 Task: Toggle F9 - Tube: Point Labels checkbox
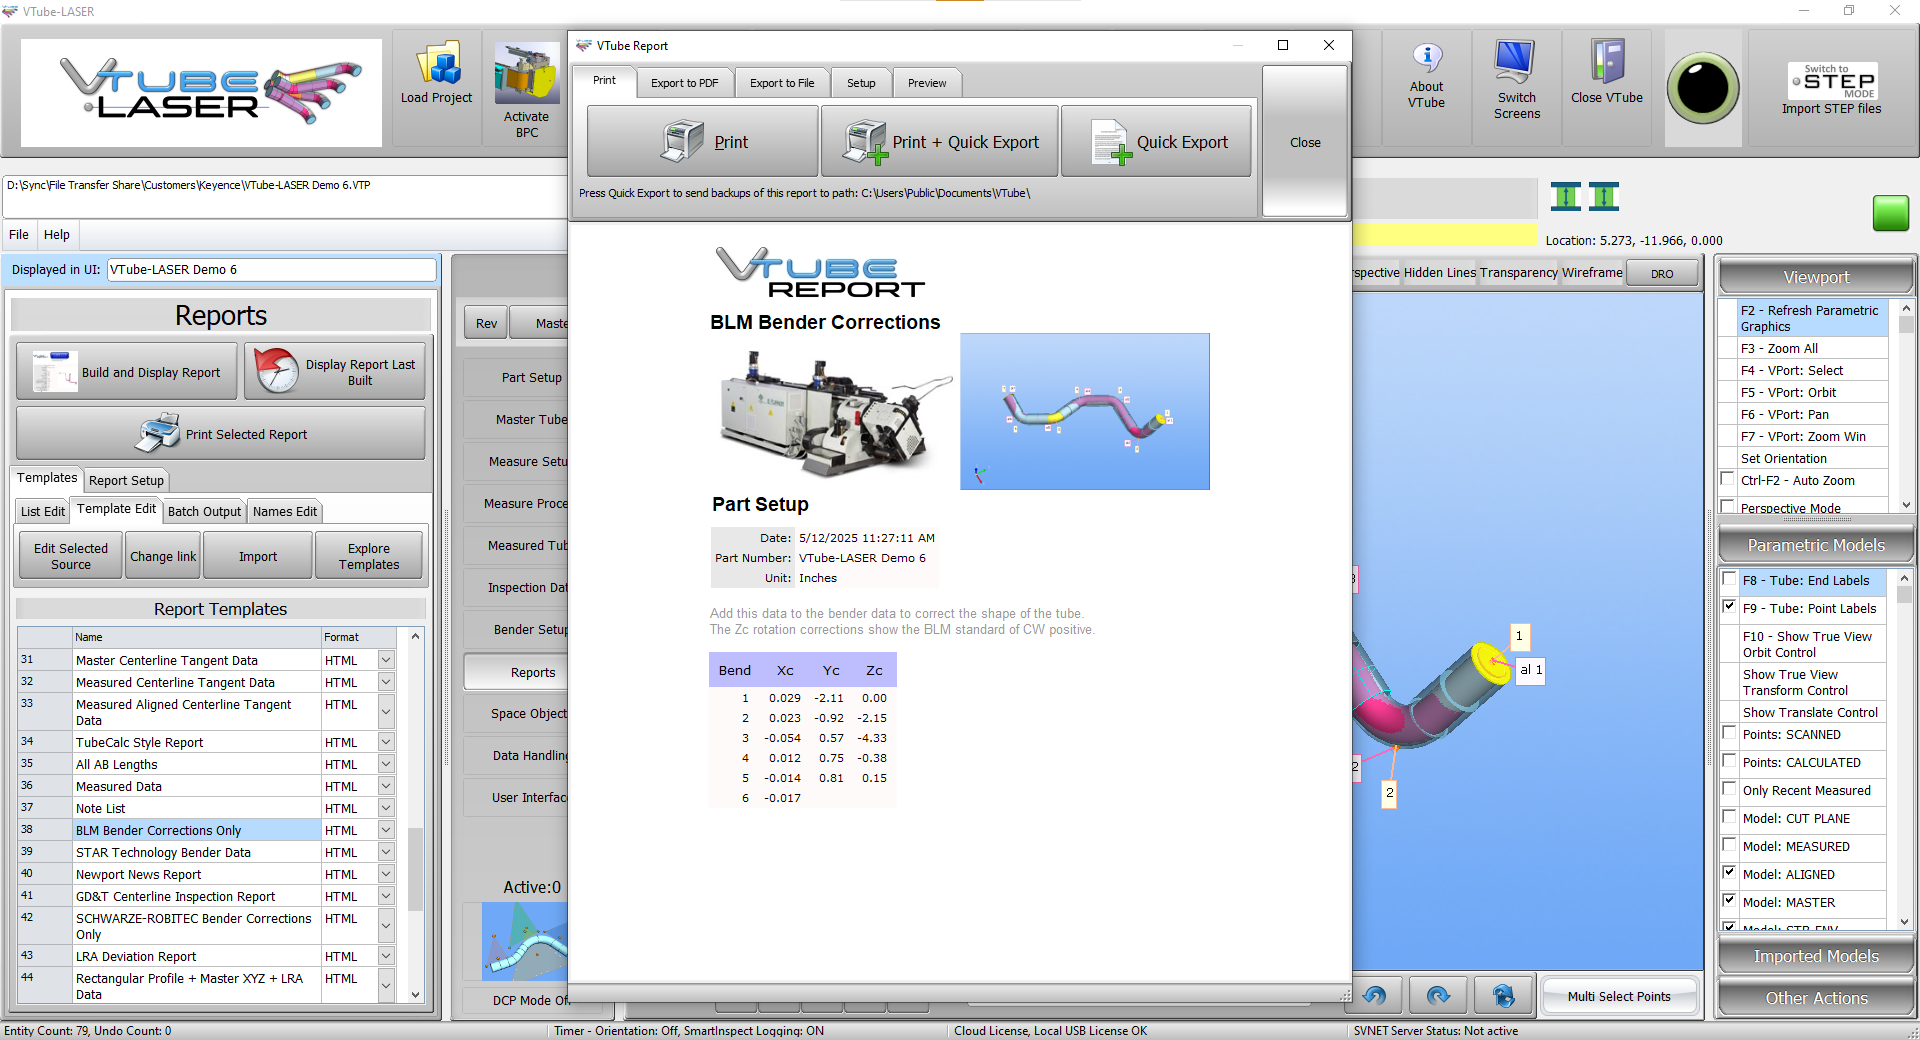pos(1730,607)
